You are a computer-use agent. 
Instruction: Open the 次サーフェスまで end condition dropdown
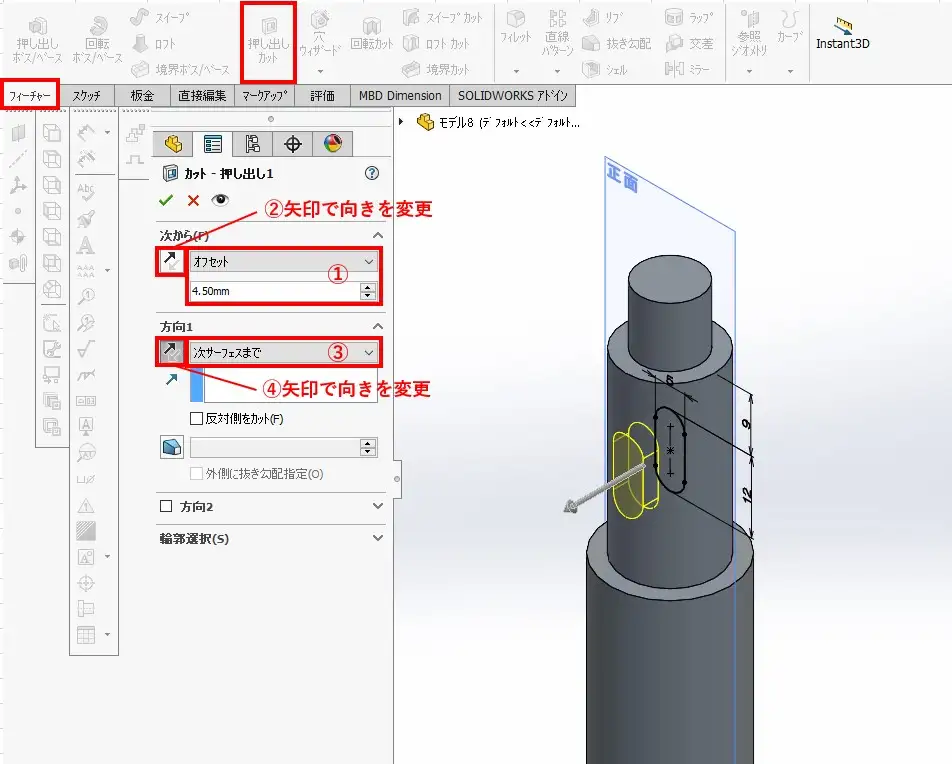click(x=283, y=352)
